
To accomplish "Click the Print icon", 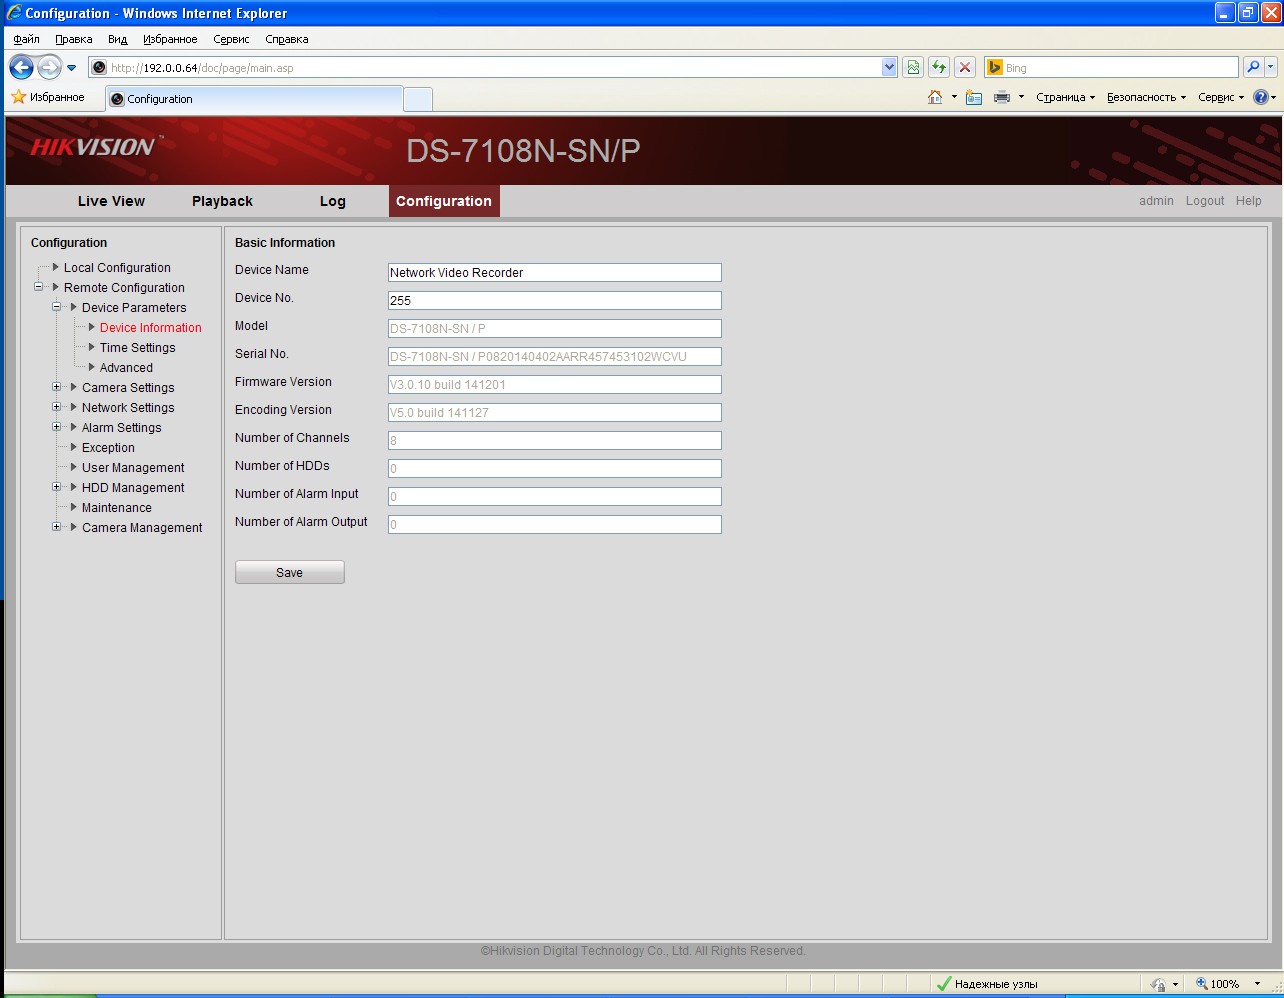I will [1002, 97].
